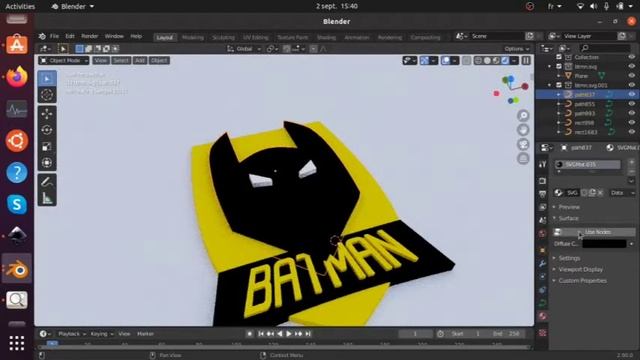Switch to the Sculpting workspace tab
This screenshot has height=360, width=640.
point(223,38)
